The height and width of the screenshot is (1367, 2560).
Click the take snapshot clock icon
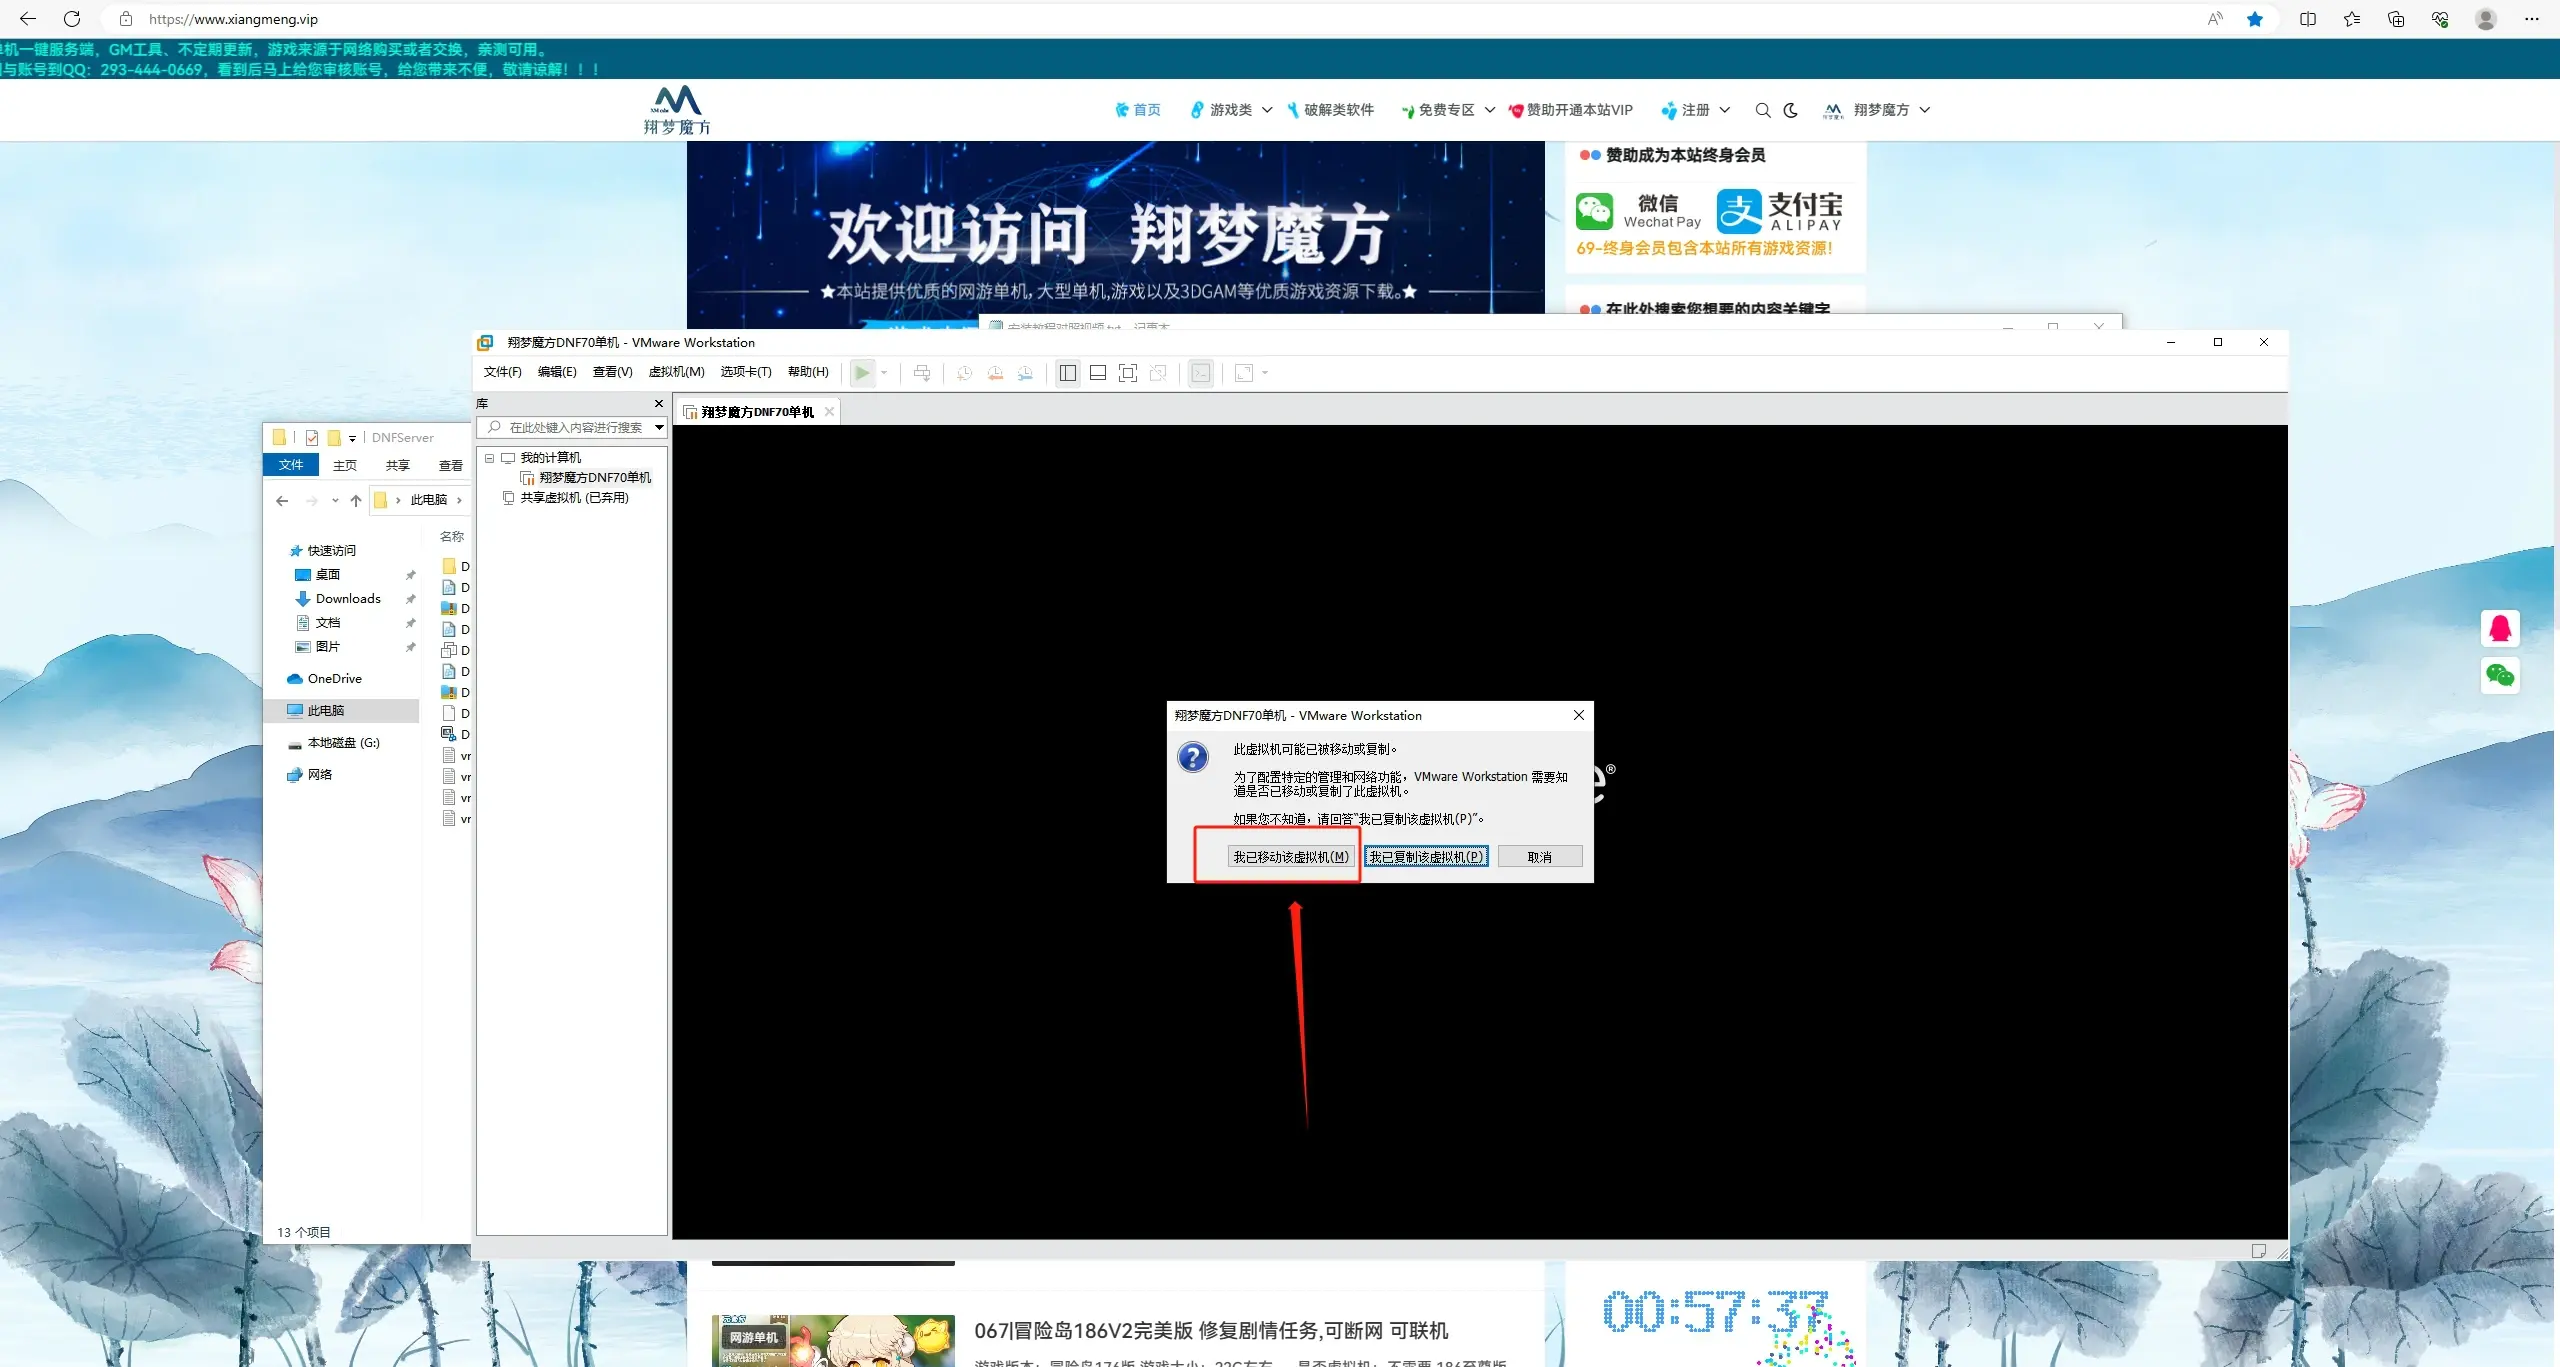[964, 373]
